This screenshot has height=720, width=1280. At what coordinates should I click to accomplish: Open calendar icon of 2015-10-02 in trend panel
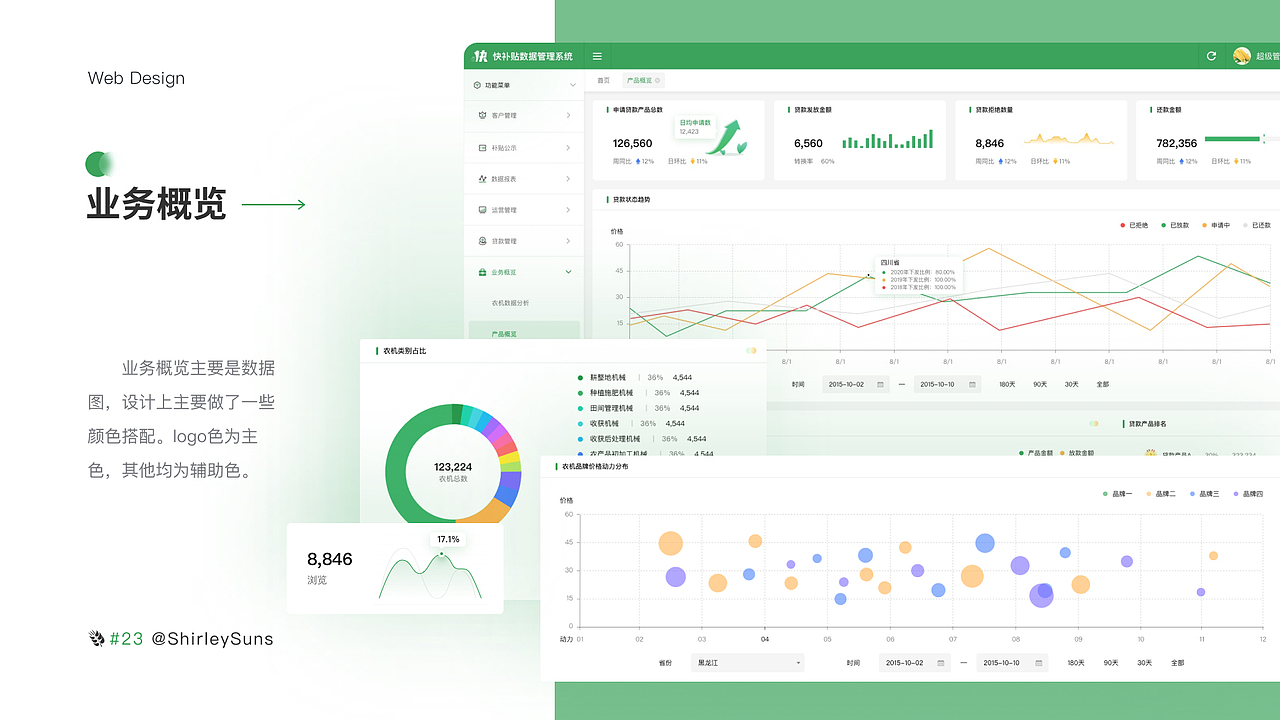coord(880,384)
